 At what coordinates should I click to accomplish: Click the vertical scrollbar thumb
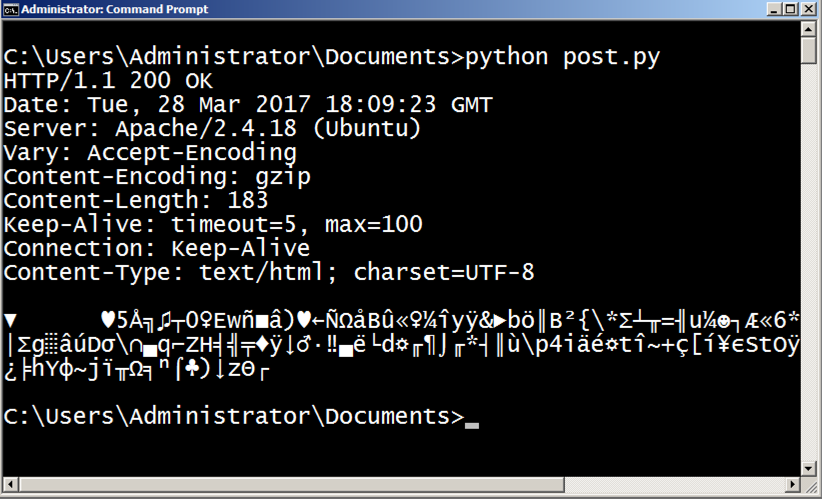point(810,50)
